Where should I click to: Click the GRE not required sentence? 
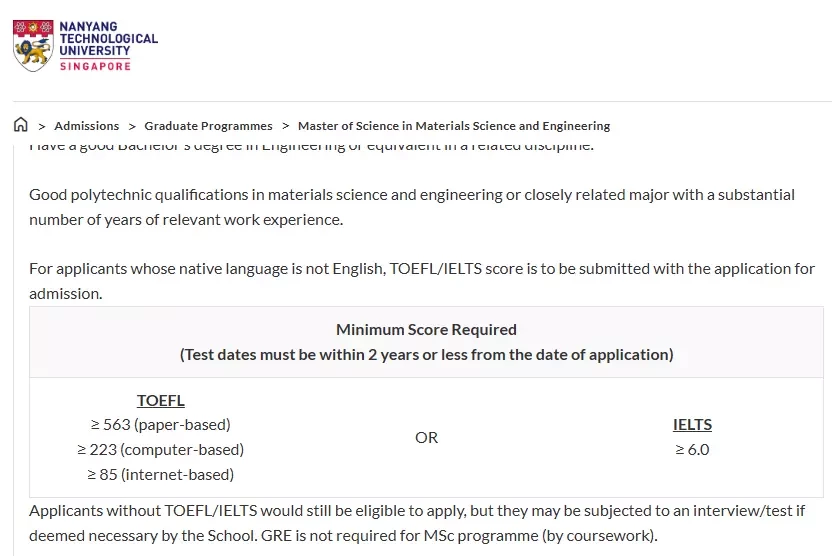[x=459, y=536]
